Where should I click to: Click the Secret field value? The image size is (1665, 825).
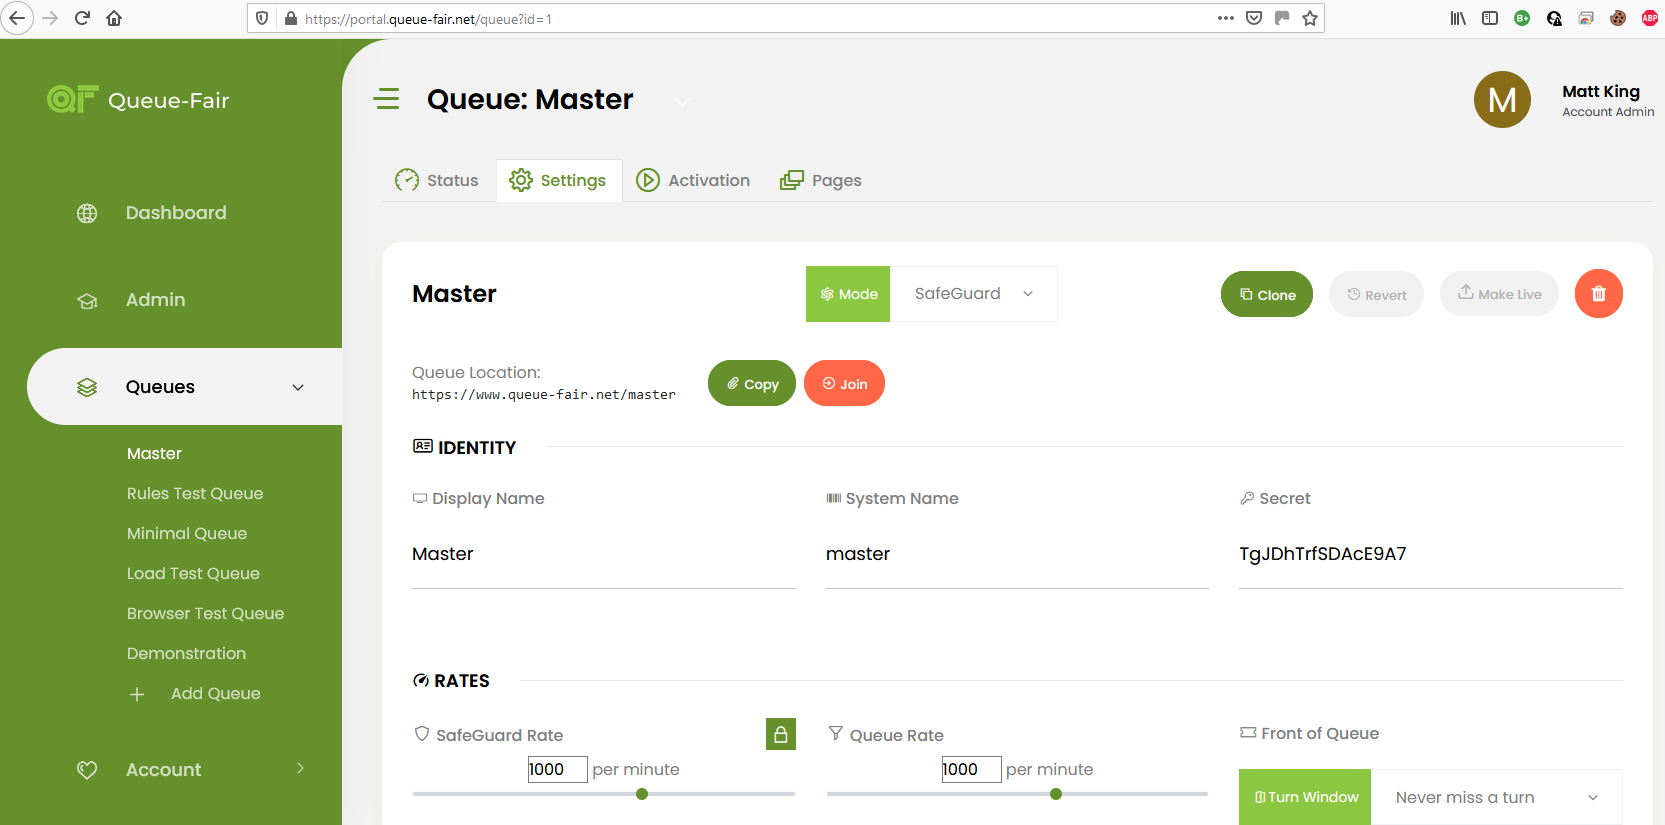[1431, 554]
